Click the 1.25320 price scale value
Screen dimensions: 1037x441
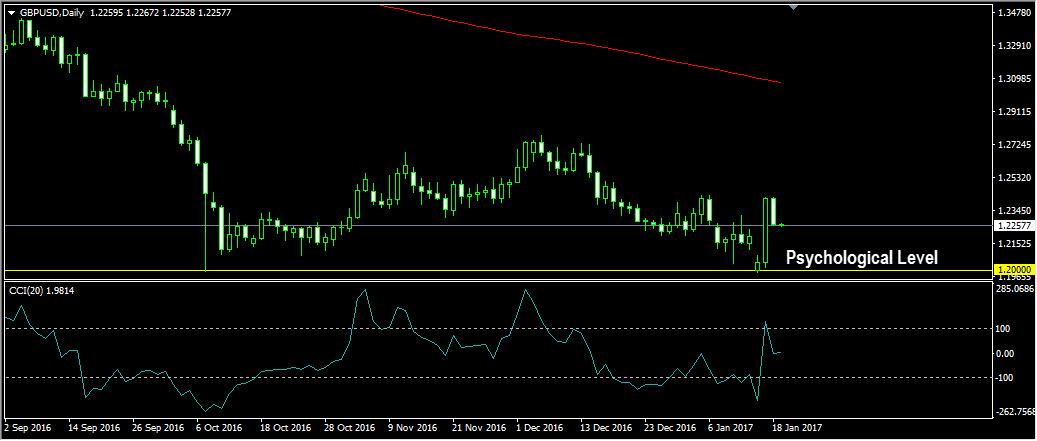(x=1015, y=177)
